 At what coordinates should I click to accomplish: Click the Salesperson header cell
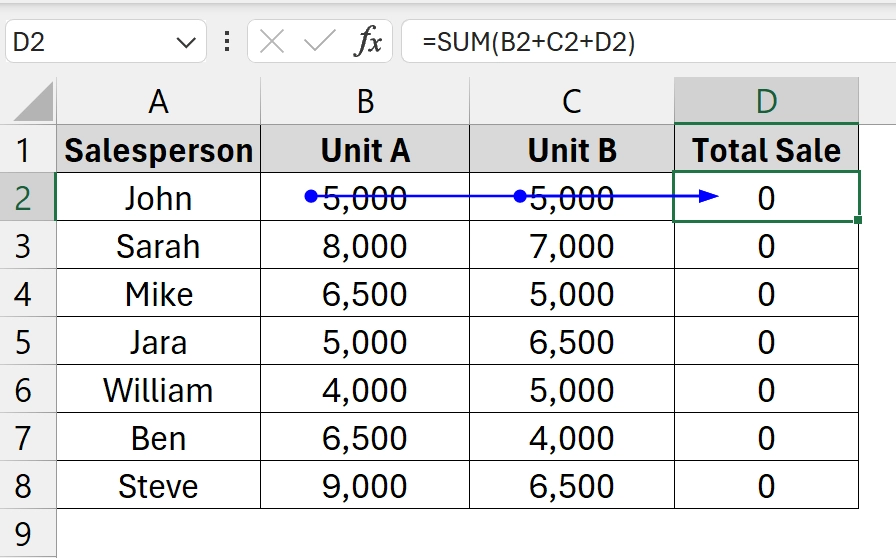coord(158,149)
